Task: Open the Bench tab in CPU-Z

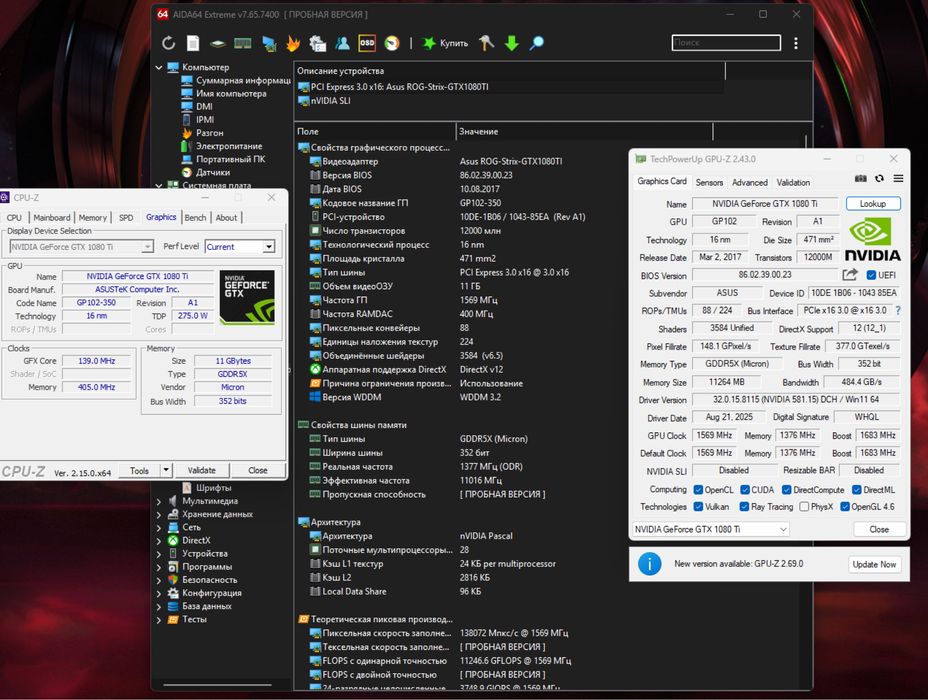Action: click(195, 217)
